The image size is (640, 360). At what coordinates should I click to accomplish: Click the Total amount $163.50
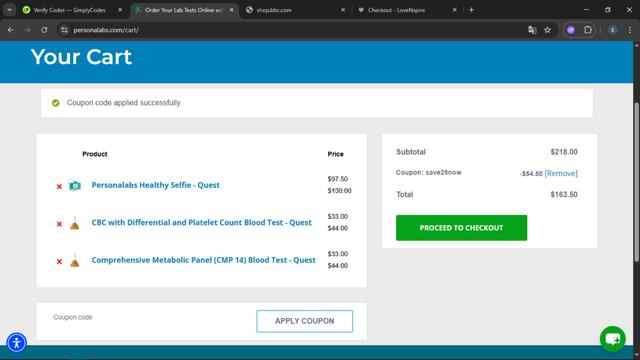pyautogui.click(x=564, y=194)
